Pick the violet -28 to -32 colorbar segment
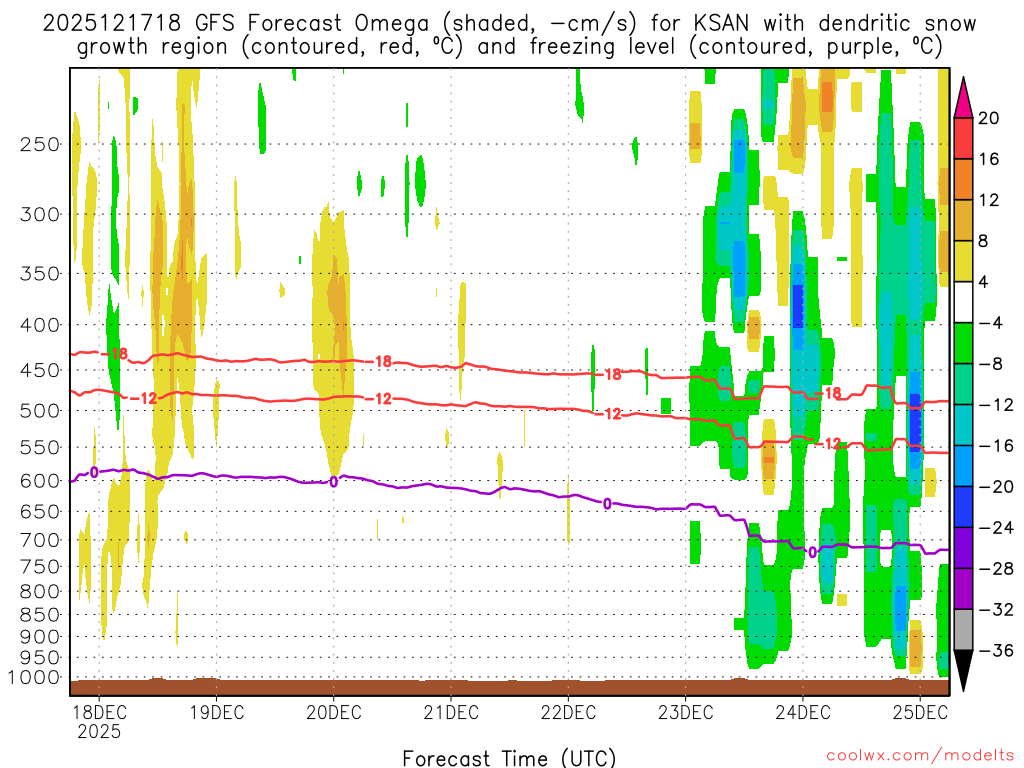 [963, 588]
